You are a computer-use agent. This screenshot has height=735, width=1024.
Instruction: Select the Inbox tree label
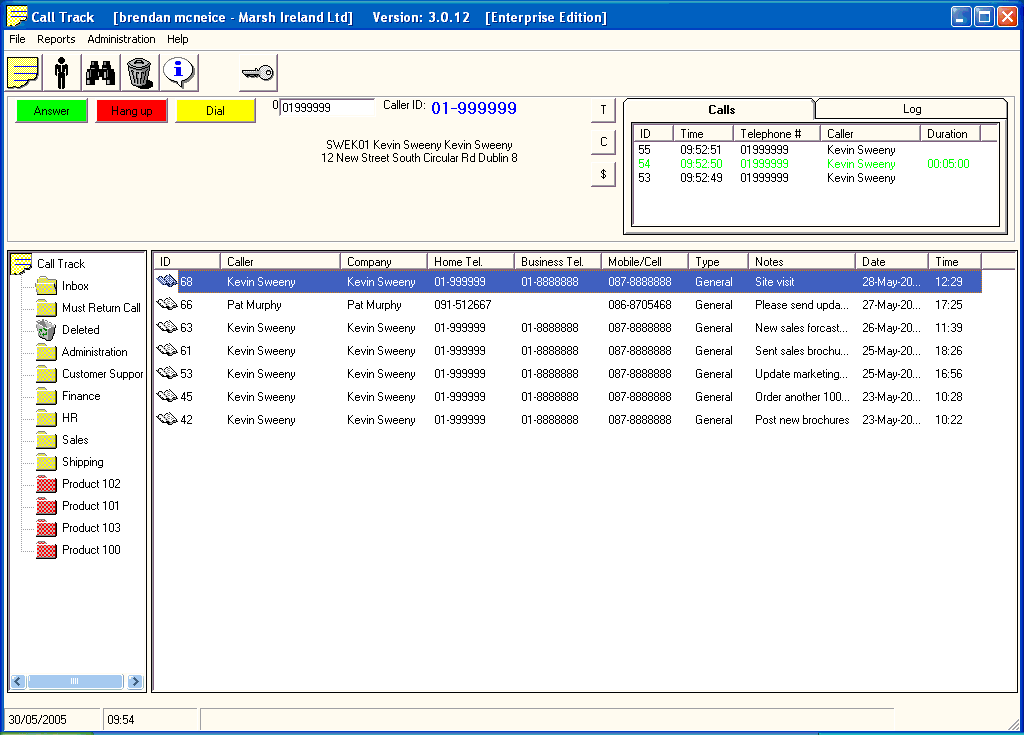click(x=75, y=286)
